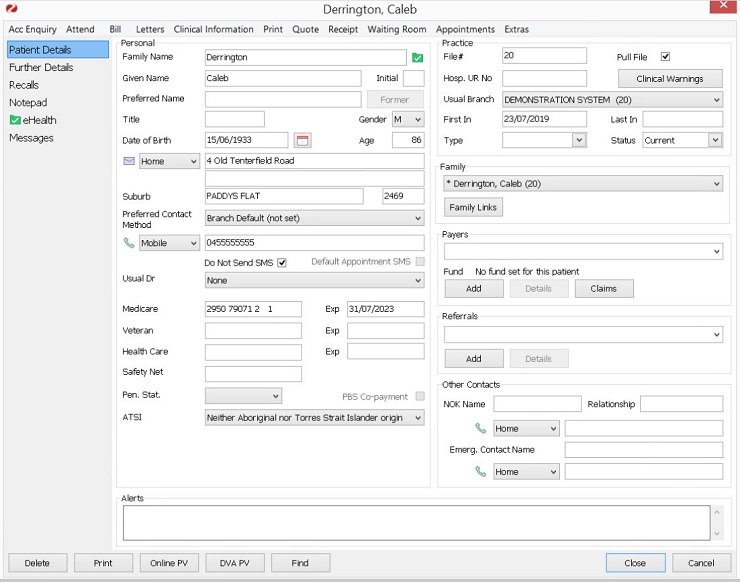Open the Pen. Stat. dropdown
740x582 pixels.
(243, 396)
